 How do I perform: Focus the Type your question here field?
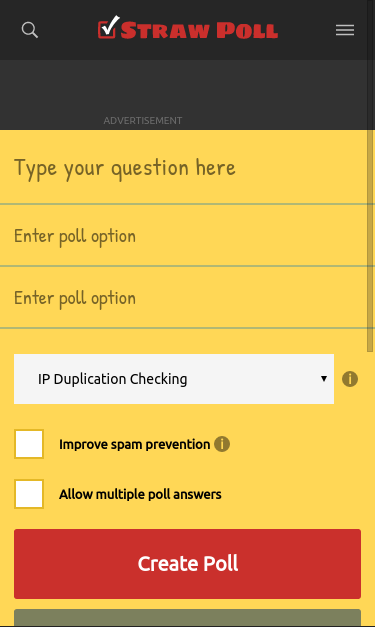tap(184, 167)
